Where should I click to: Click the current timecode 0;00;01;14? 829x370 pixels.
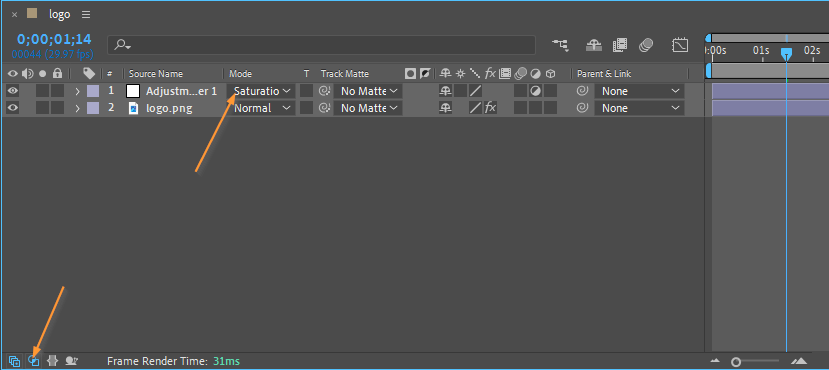tap(54, 39)
